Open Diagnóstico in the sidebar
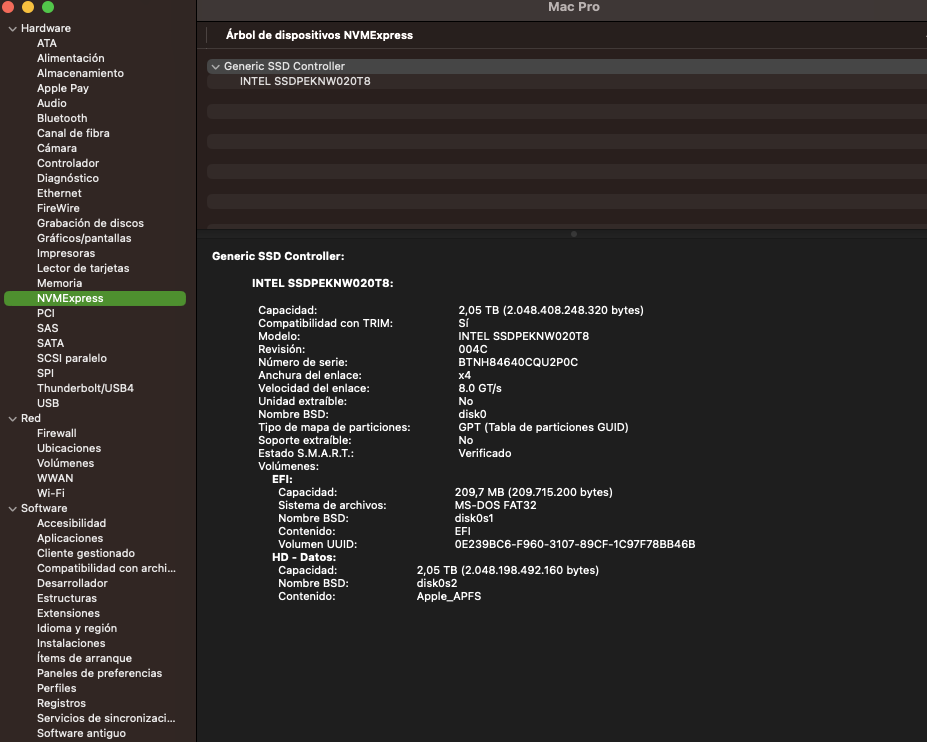The width and height of the screenshot is (927, 742). click(x=68, y=178)
